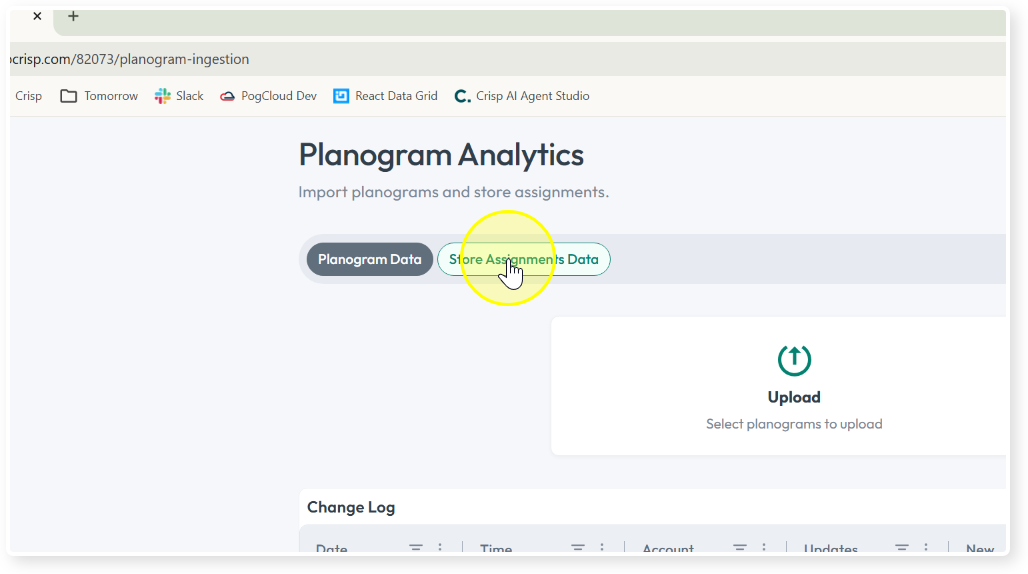Sort by the Date column header
Screen dimensions: 1028x574
click(x=332, y=549)
